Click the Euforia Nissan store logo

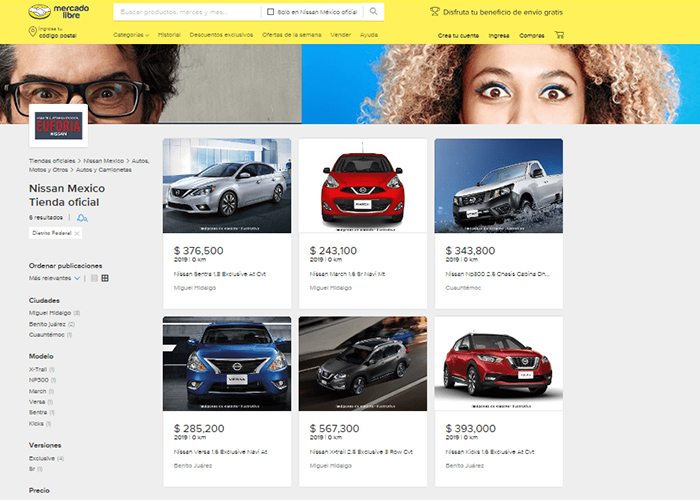[58, 125]
